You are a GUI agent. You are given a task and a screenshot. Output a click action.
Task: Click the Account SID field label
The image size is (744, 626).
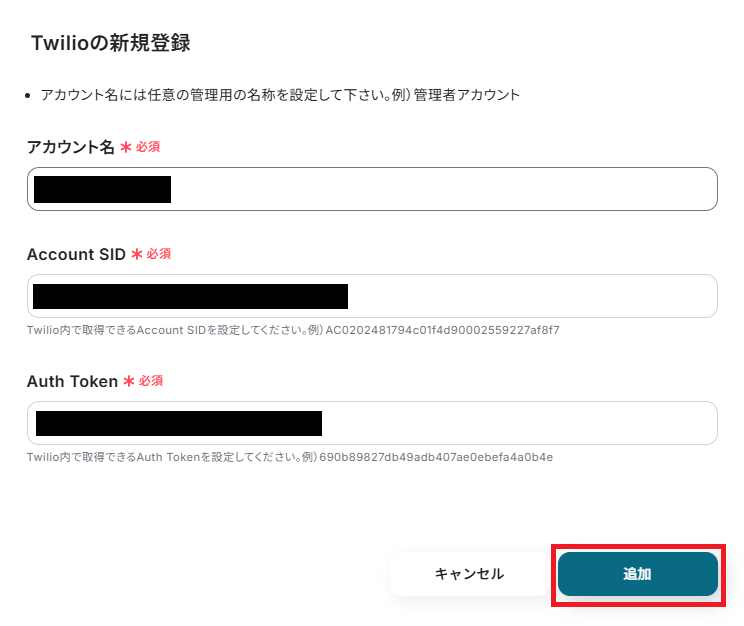point(76,254)
